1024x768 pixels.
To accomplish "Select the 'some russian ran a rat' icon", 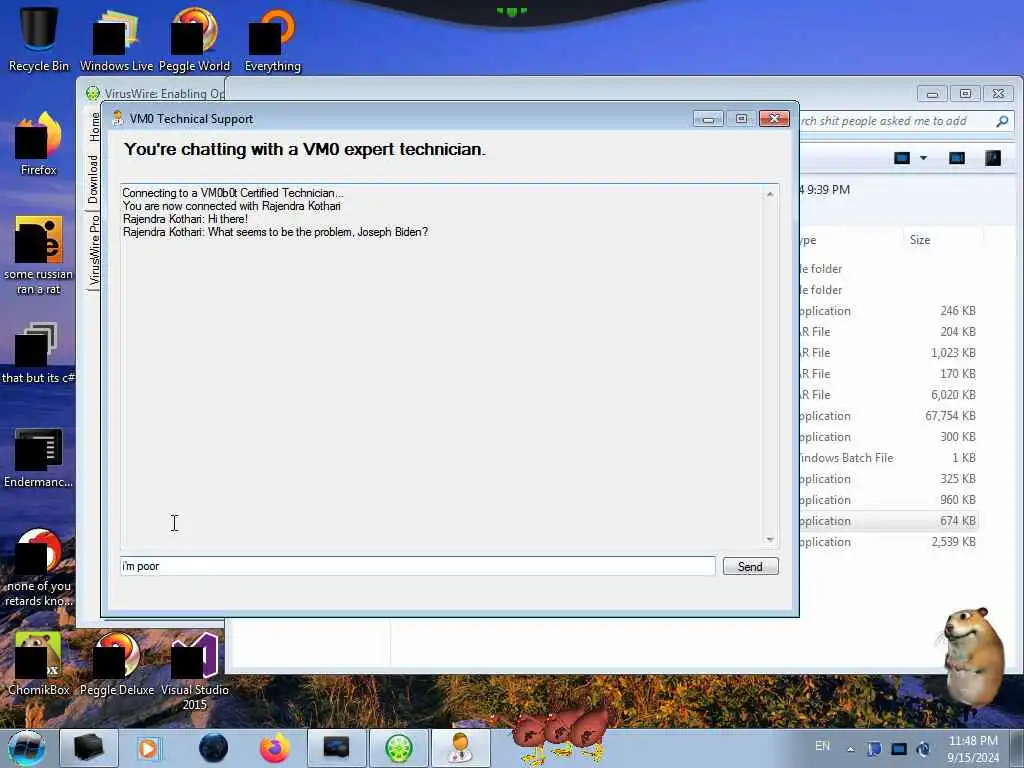I will click(x=39, y=256).
